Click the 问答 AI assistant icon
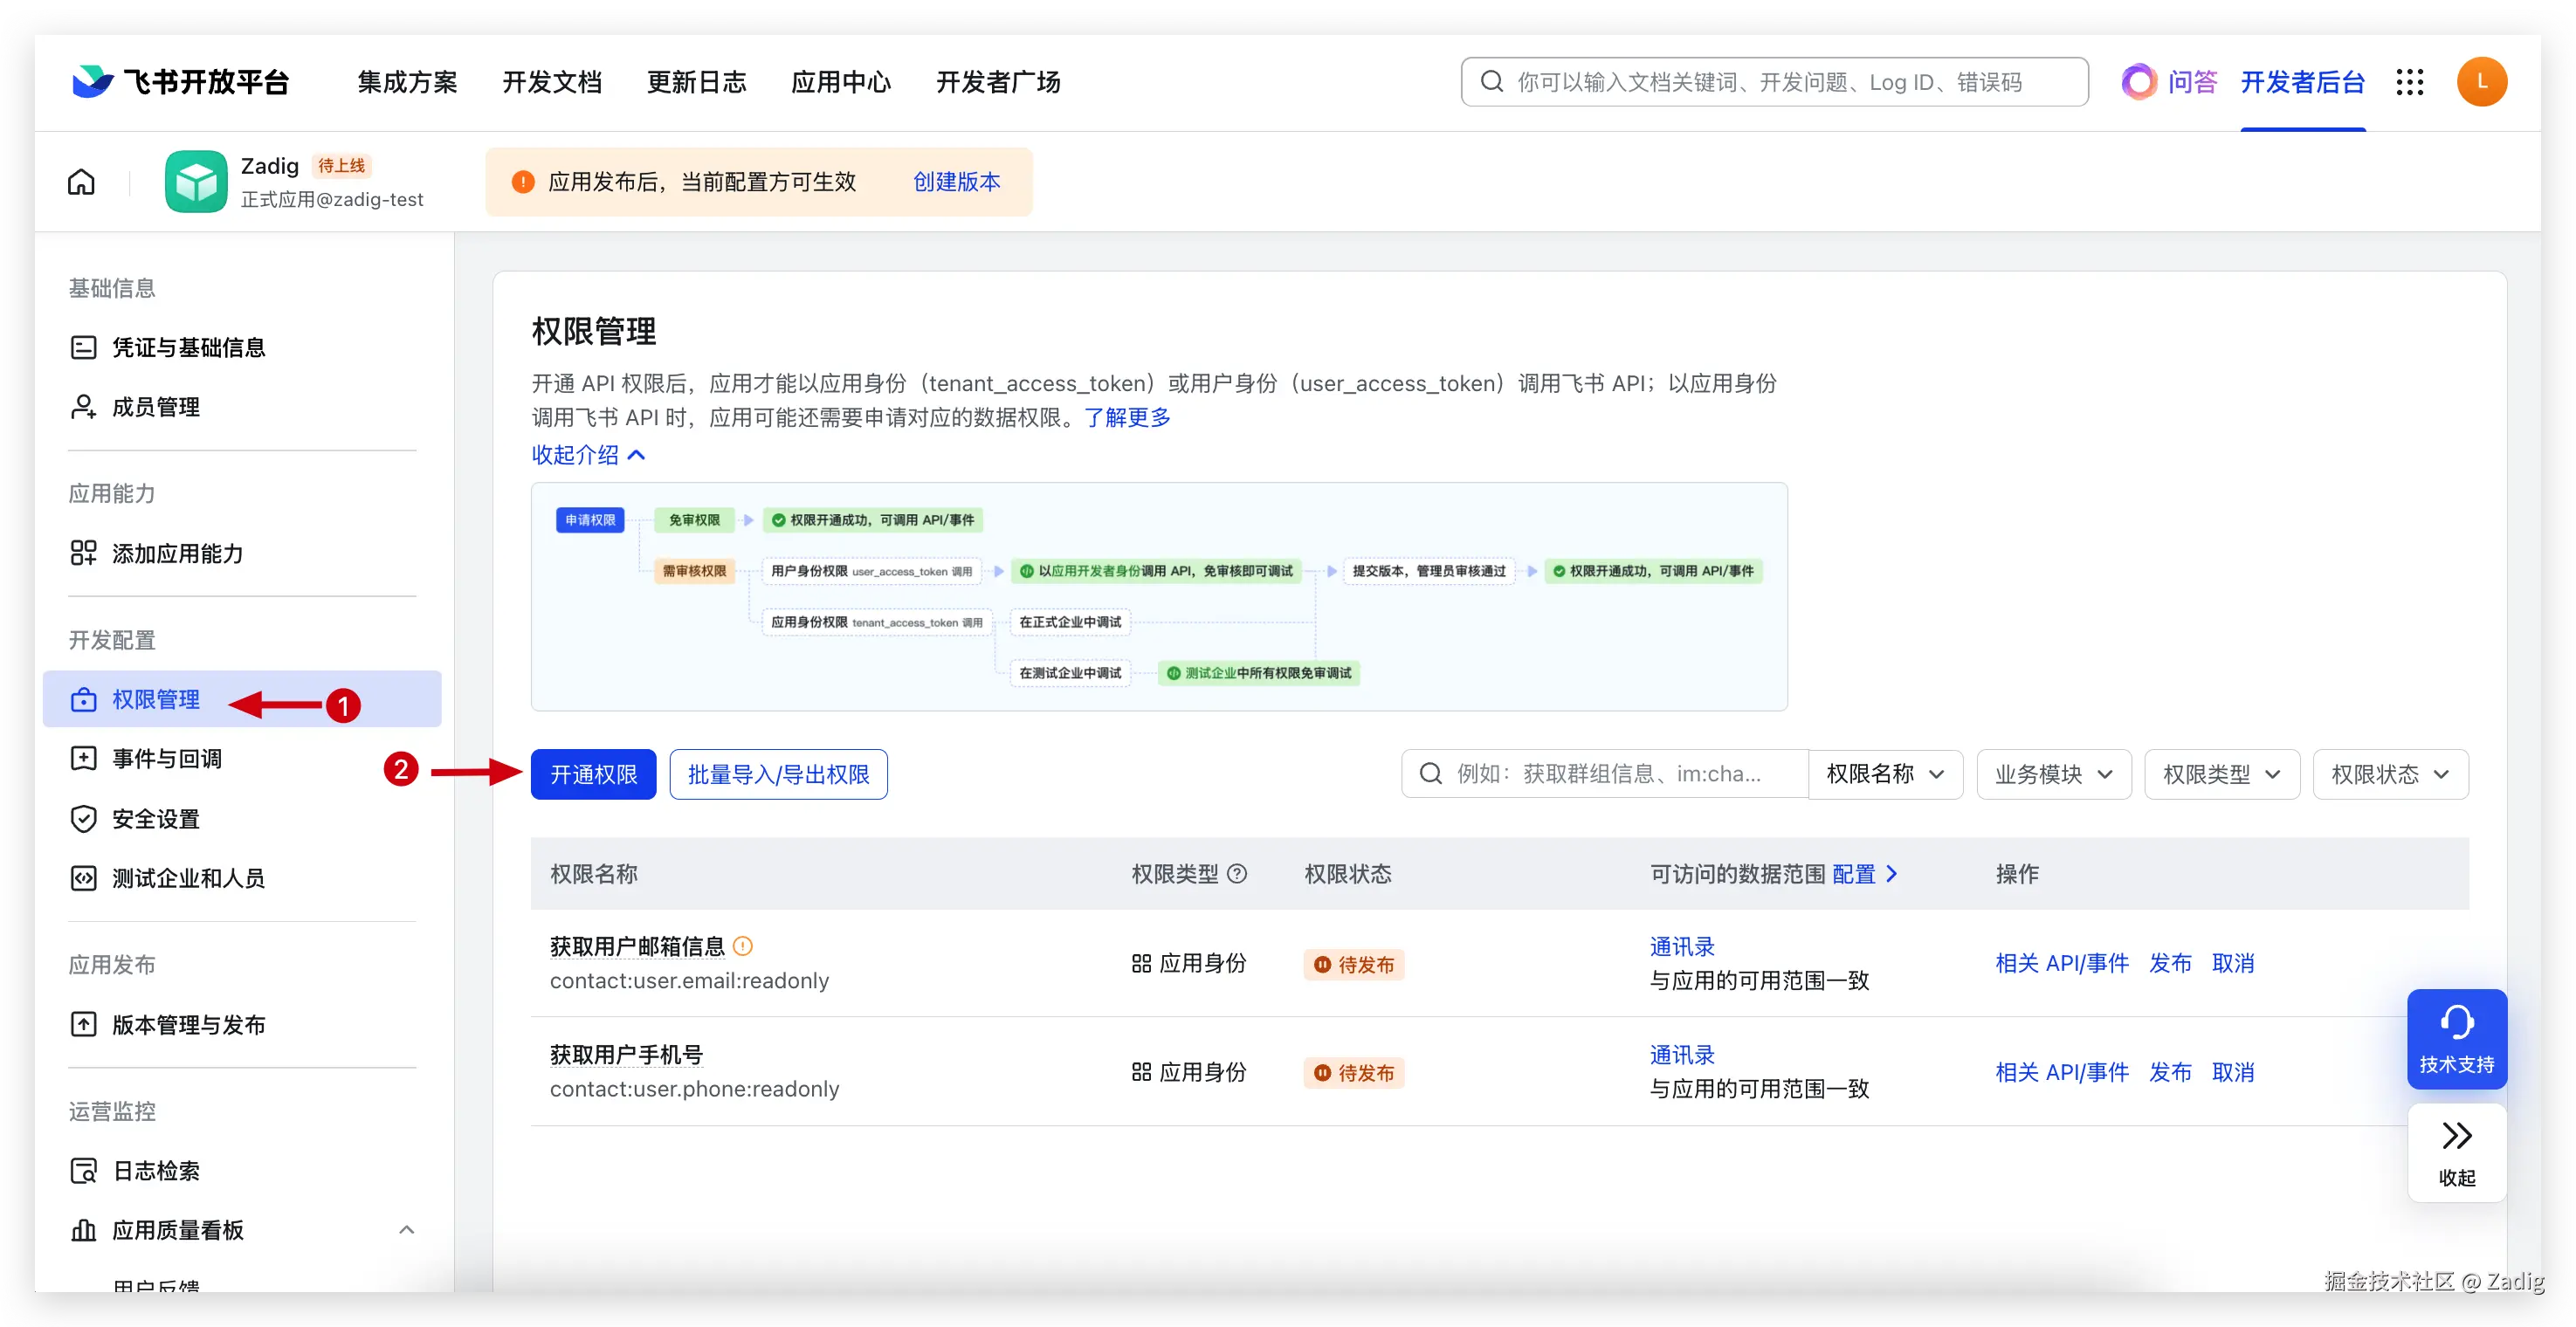Image resolution: width=2576 pixels, height=1327 pixels. [2139, 82]
